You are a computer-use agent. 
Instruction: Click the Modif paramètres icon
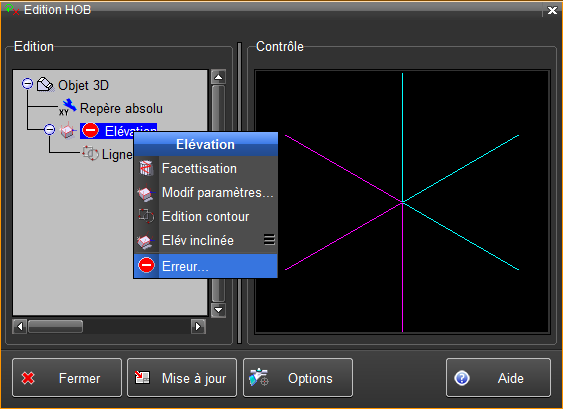(146, 193)
